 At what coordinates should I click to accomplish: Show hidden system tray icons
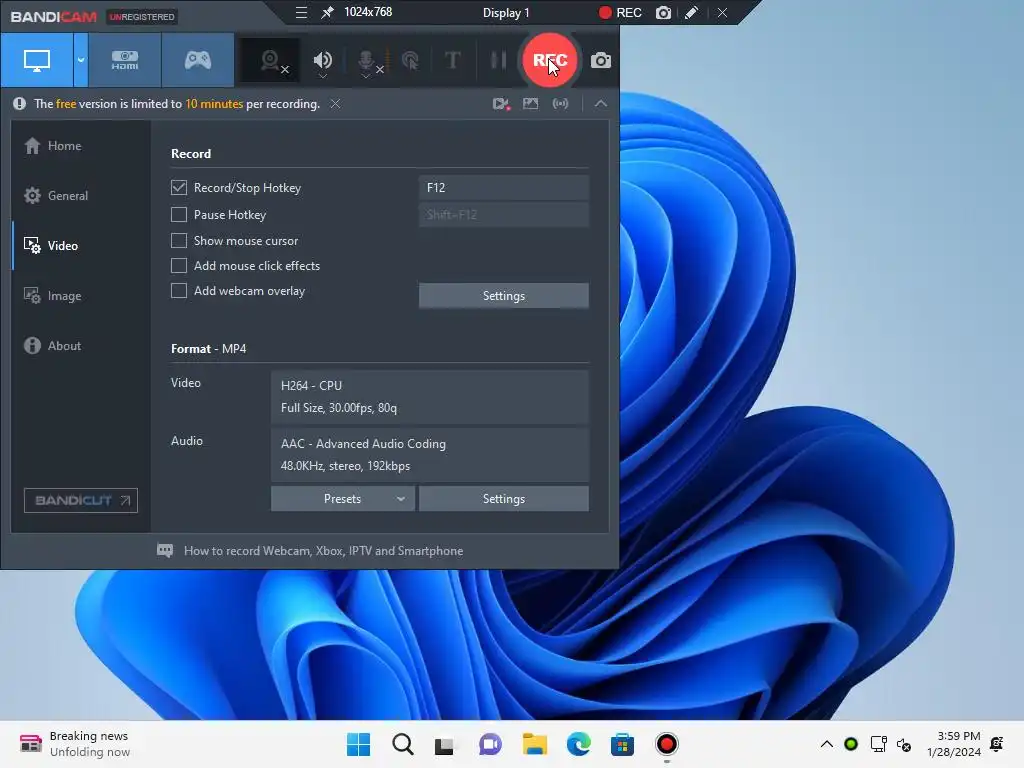[827, 744]
